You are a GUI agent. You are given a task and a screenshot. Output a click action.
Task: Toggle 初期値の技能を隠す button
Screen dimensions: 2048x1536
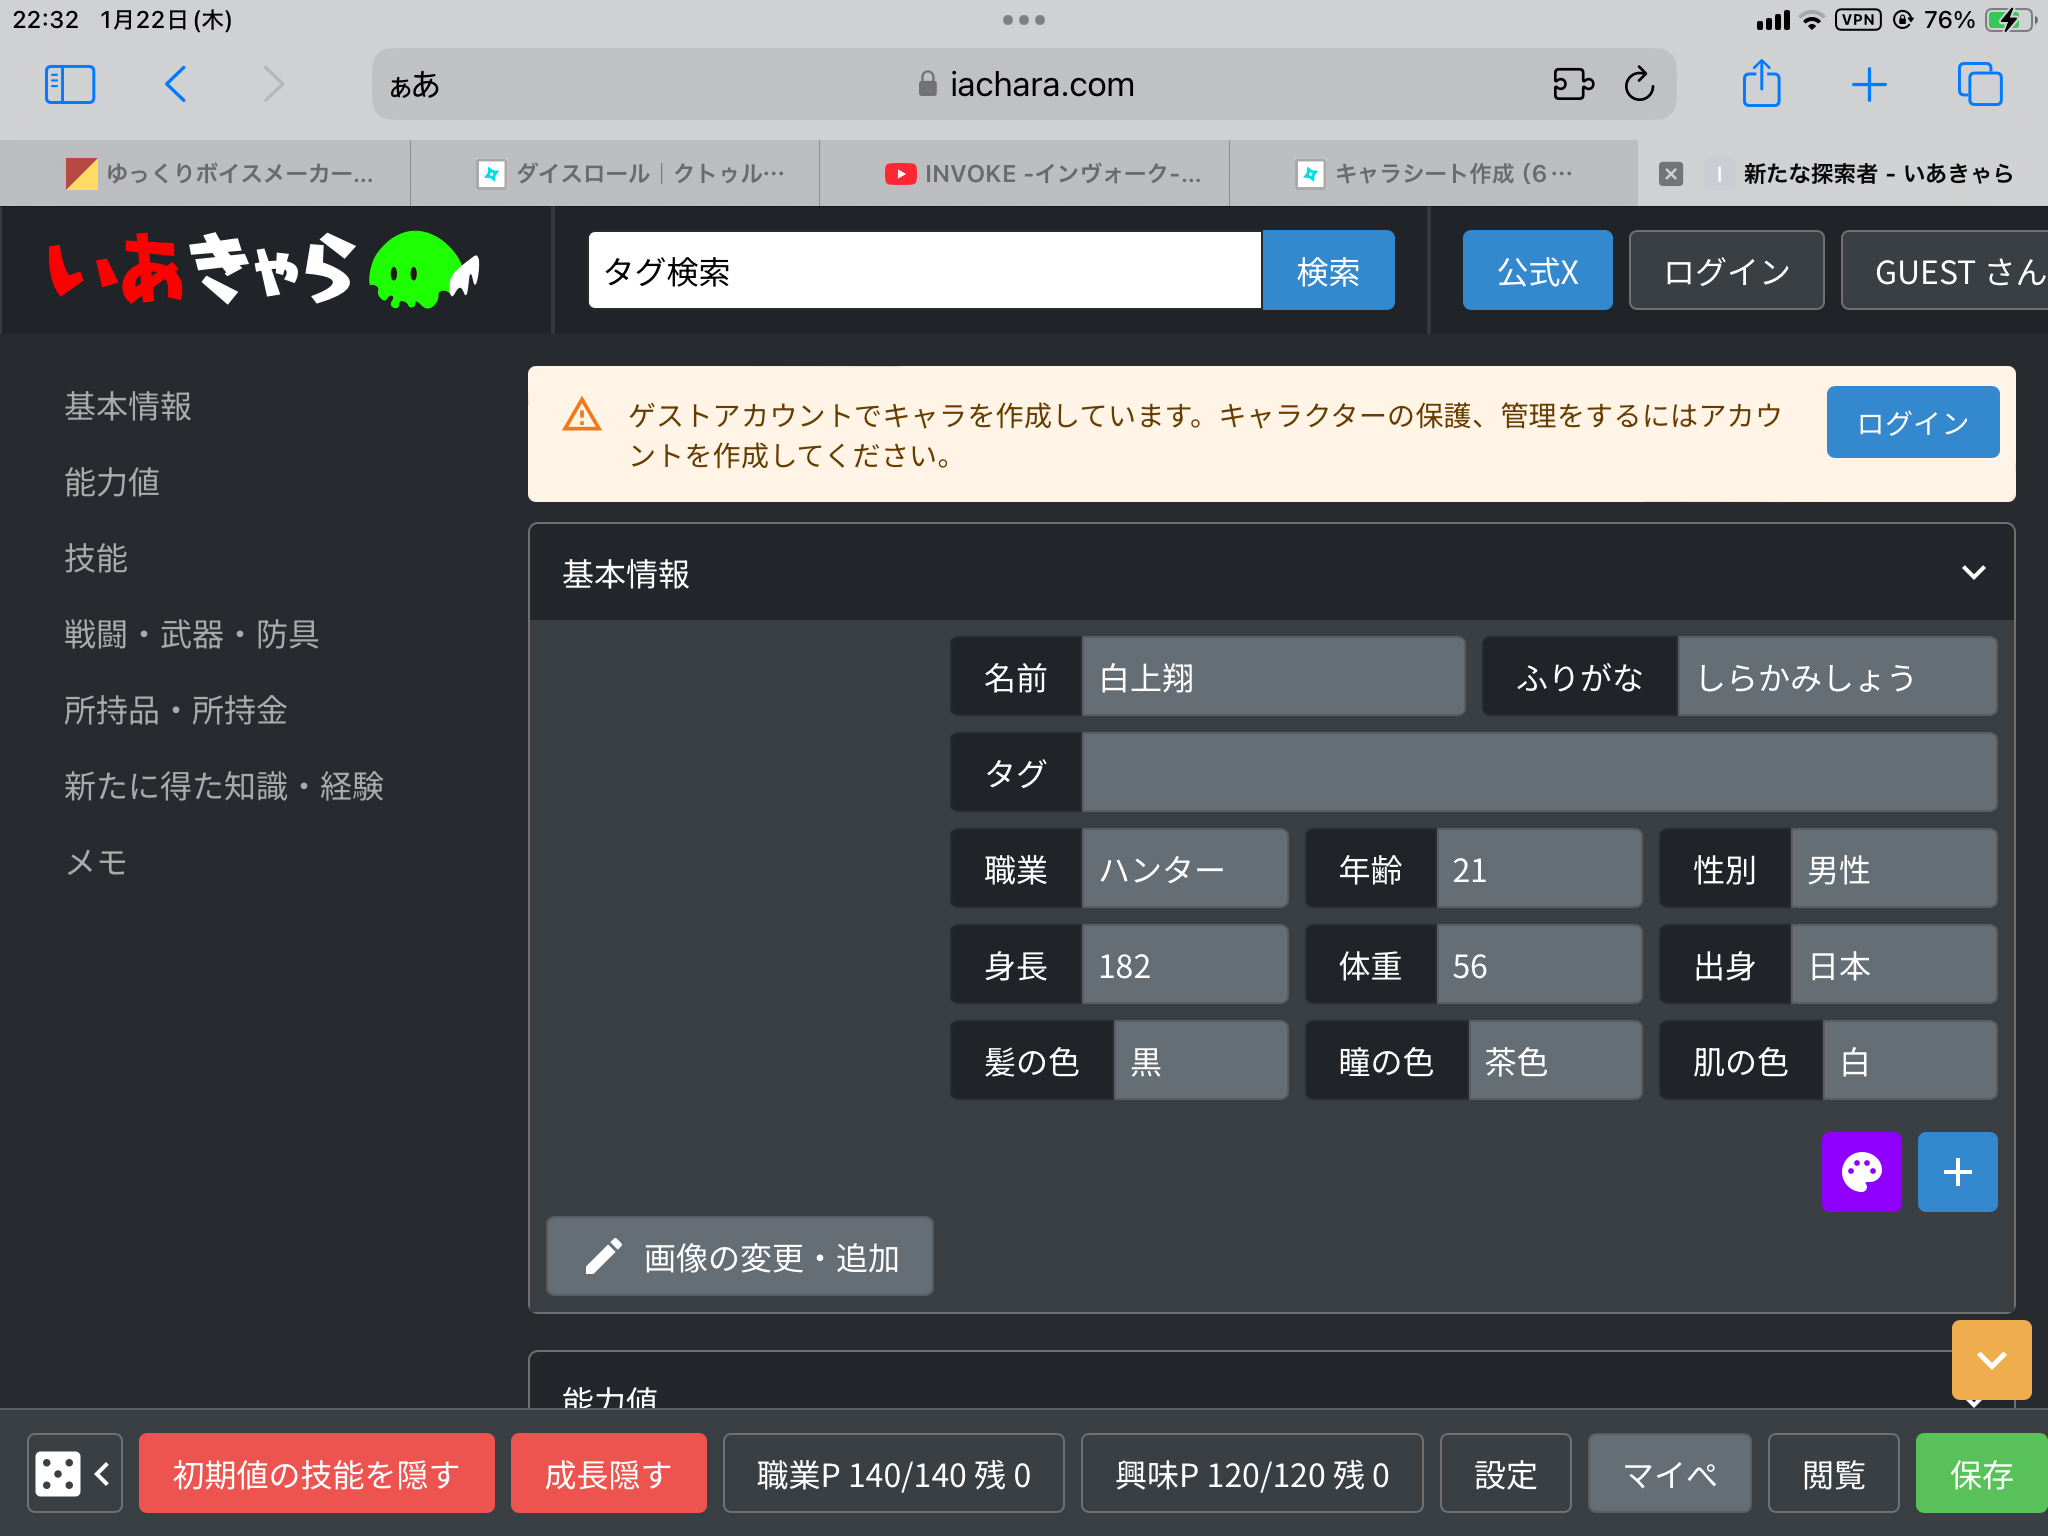pyautogui.click(x=316, y=1473)
